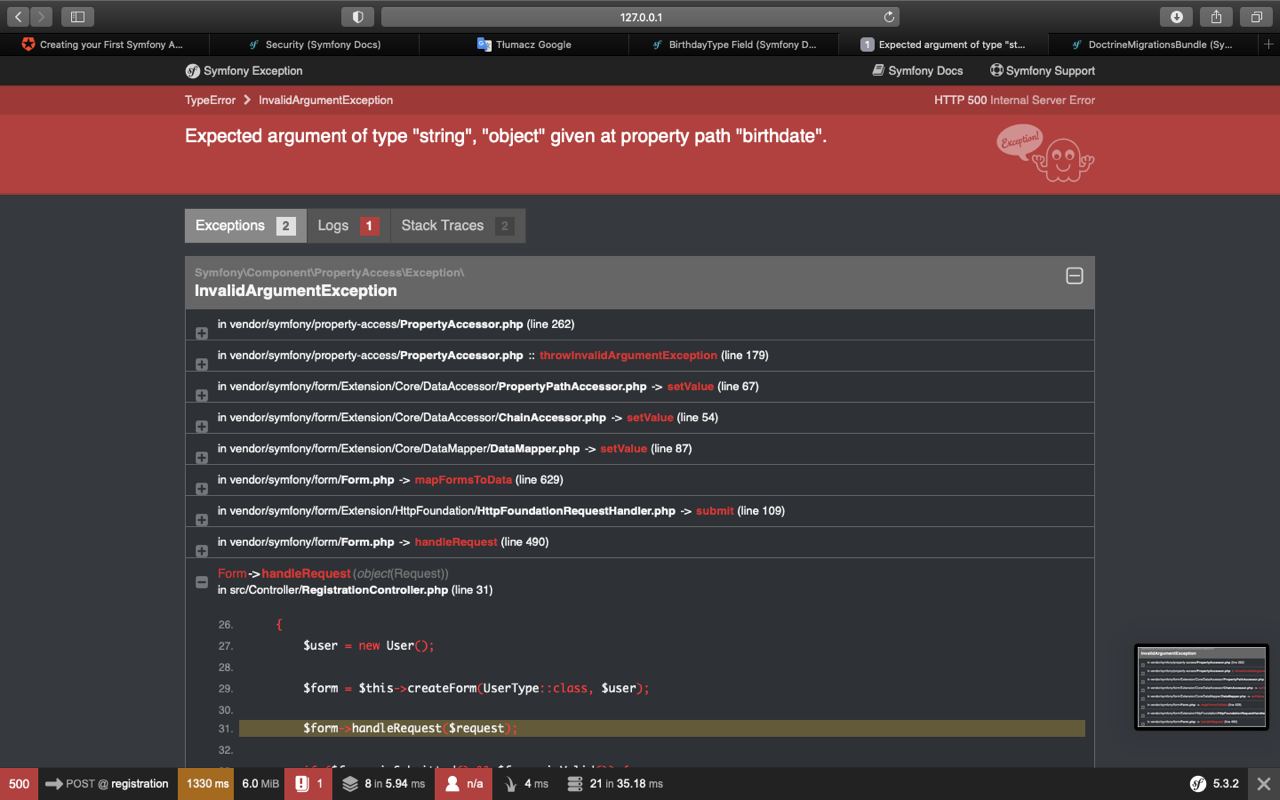This screenshot has height=800, width=1280.
Task: Switch to BirthdayType Field tab
Action: click(x=734, y=44)
